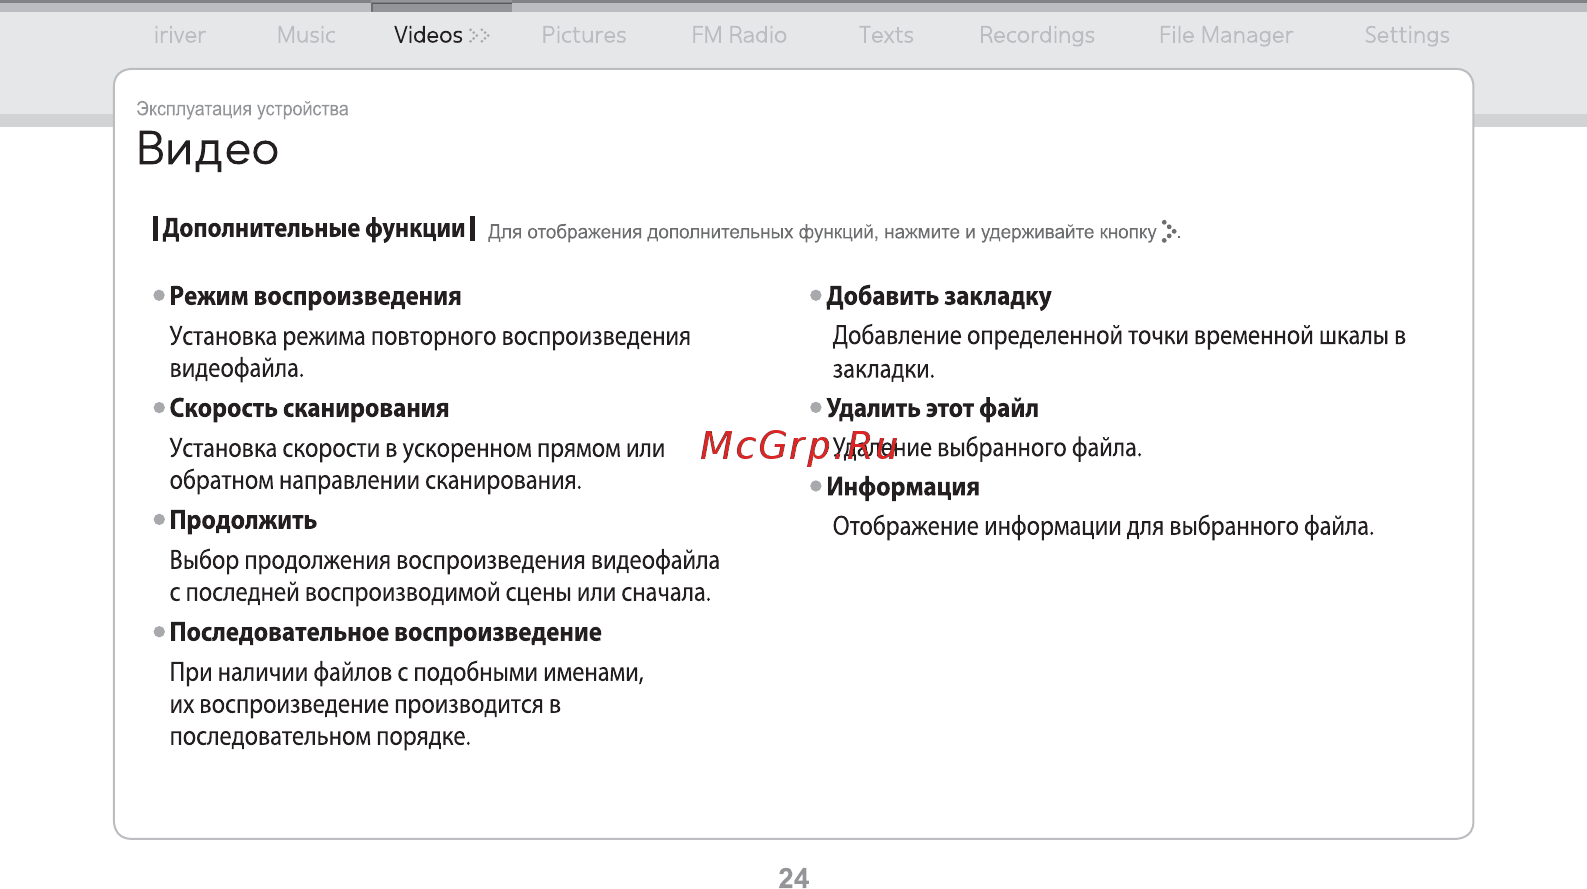The height and width of the screenshot is (889, 1587).
Task: Select the Videos tab
Action: click(x=428, y=35)
